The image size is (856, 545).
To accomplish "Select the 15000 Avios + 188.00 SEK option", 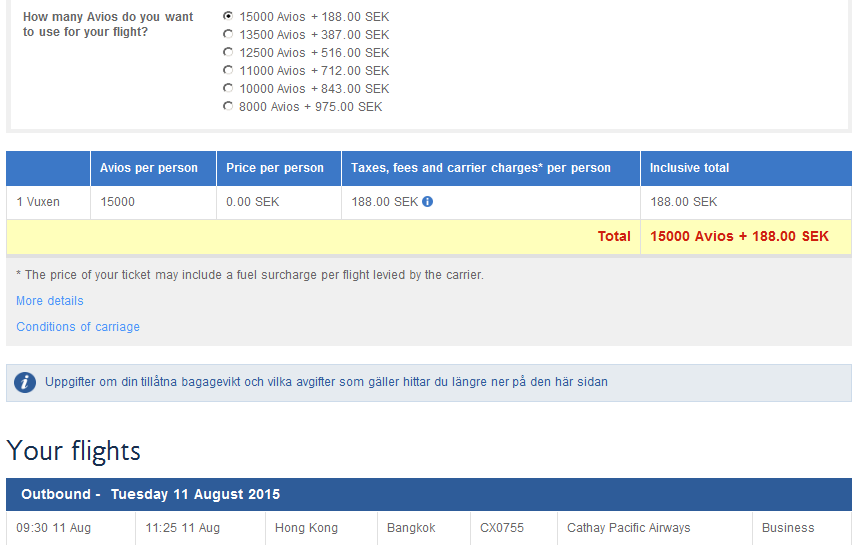I will point(228,17).
